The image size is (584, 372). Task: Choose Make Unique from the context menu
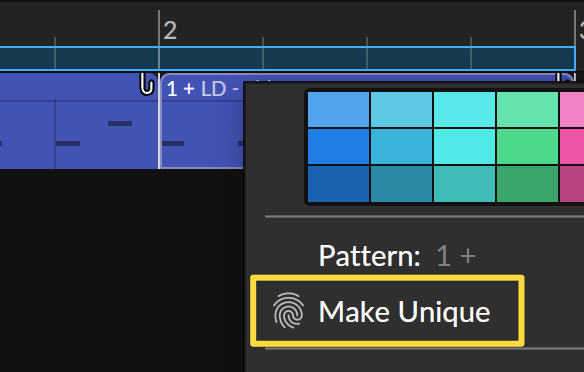click(387, 311)
